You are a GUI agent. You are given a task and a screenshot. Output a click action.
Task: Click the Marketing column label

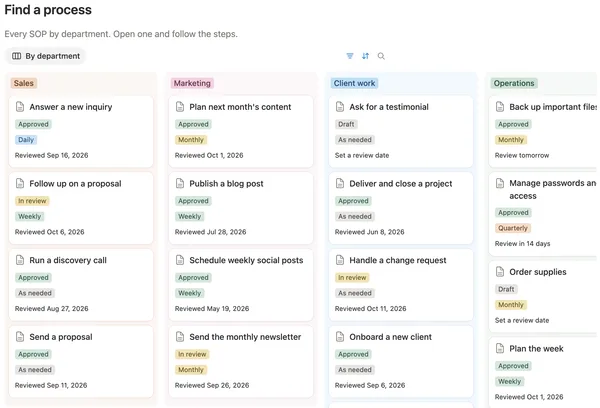click(x=192, y=83)
